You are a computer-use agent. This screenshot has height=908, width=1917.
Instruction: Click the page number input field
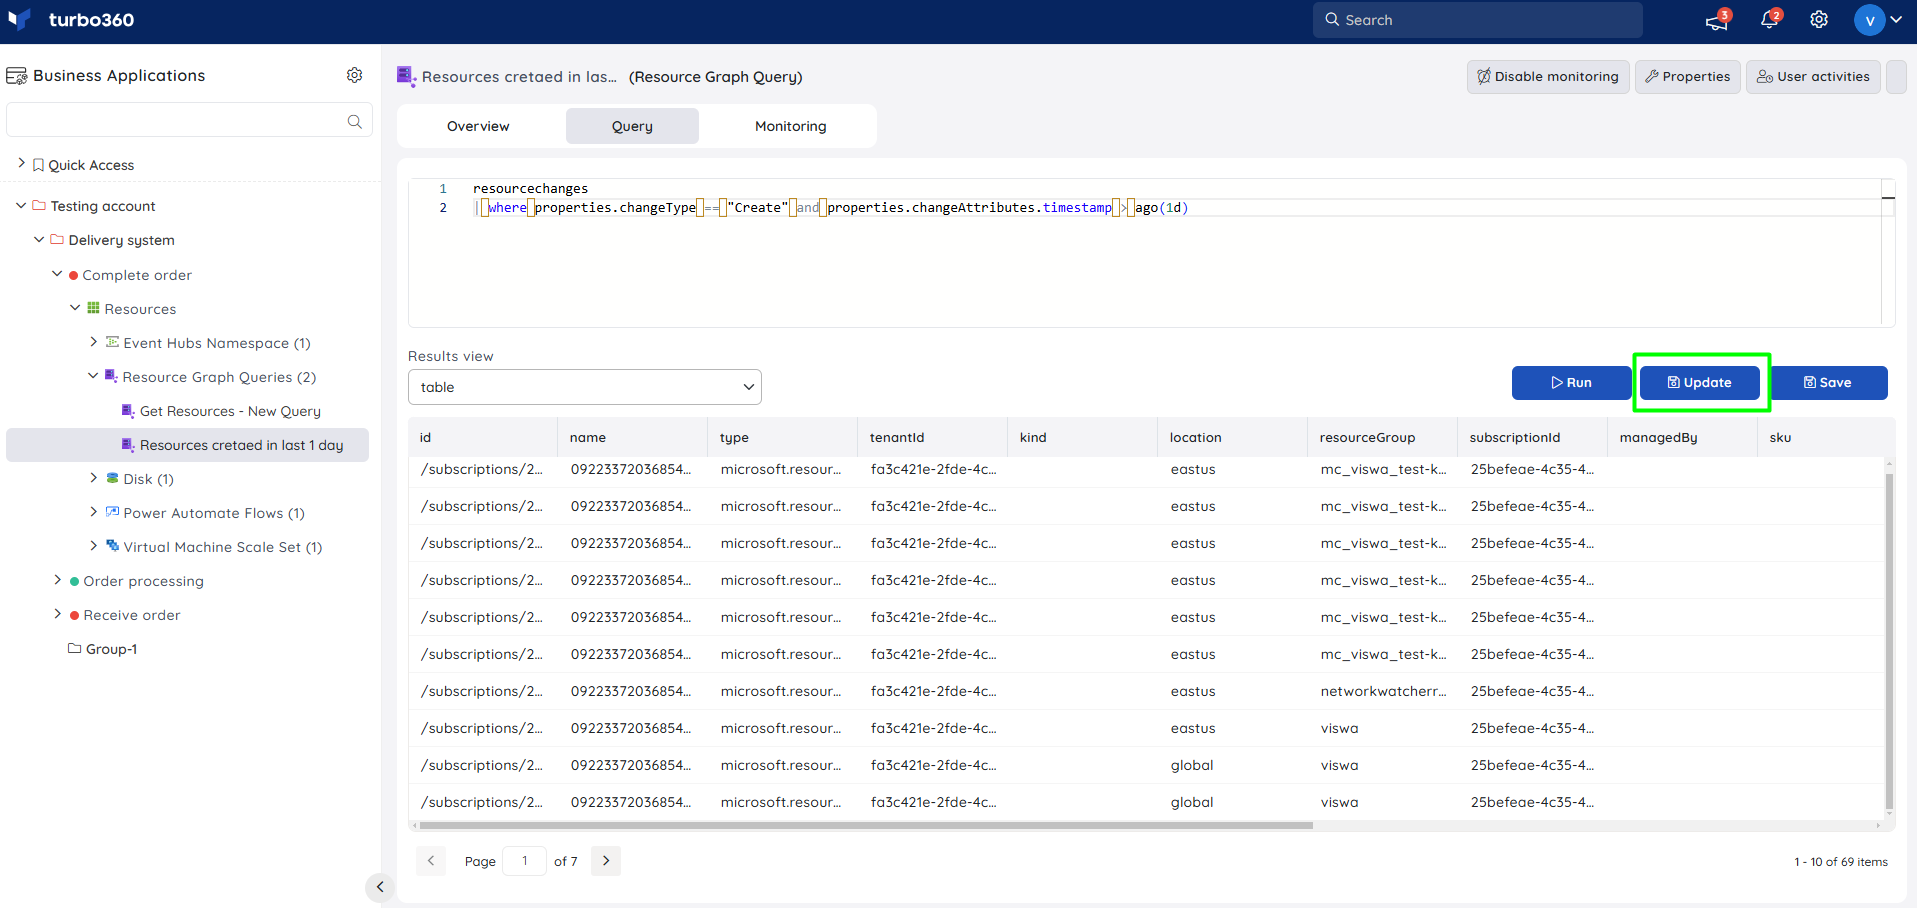coord(524,861)
